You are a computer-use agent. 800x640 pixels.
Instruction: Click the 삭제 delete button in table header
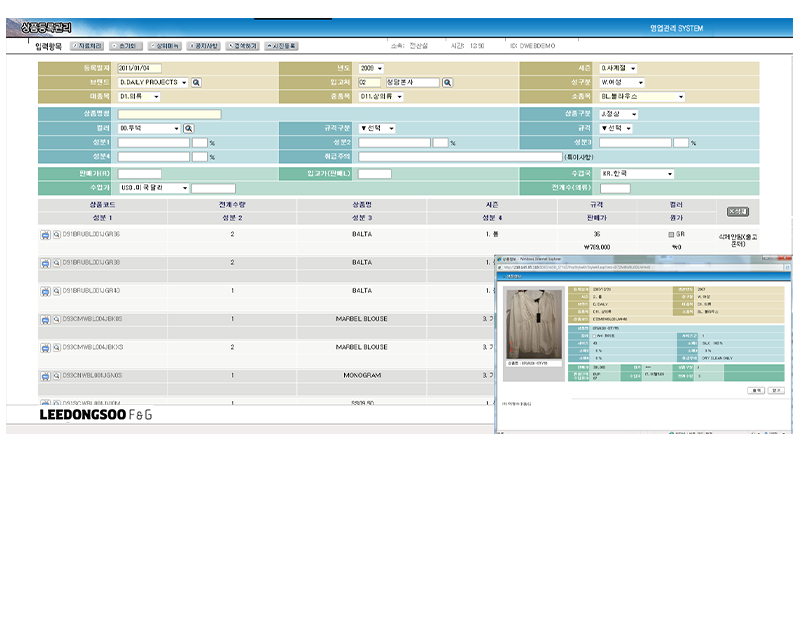[737, 211]
